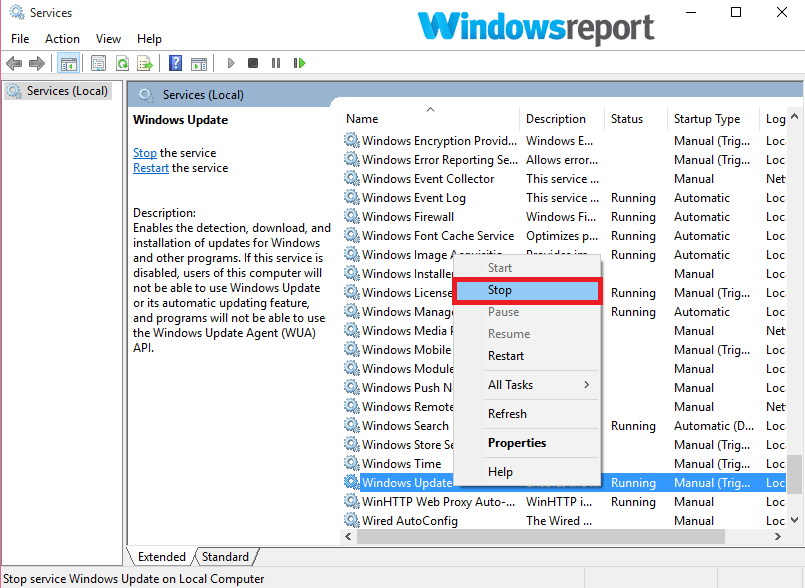Select WinHTTP Web Proxy Auto service row

coord(563,502)
